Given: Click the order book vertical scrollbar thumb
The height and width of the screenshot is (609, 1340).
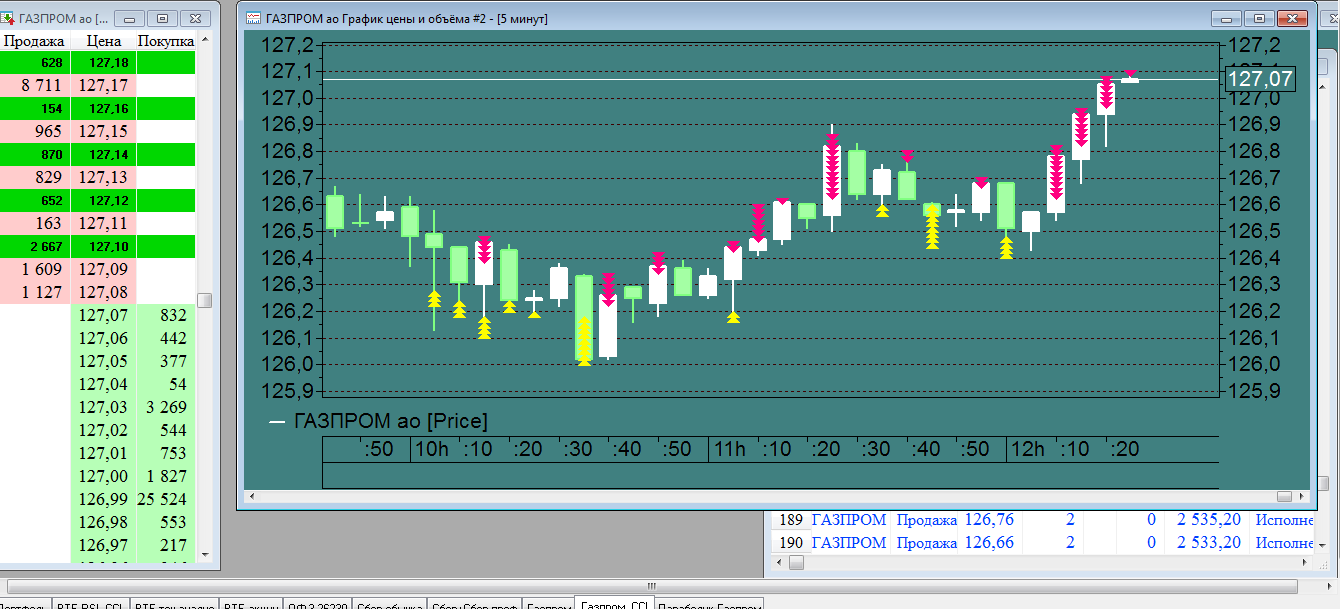Looking at the screenshot, I should click(x=205, y=300).
